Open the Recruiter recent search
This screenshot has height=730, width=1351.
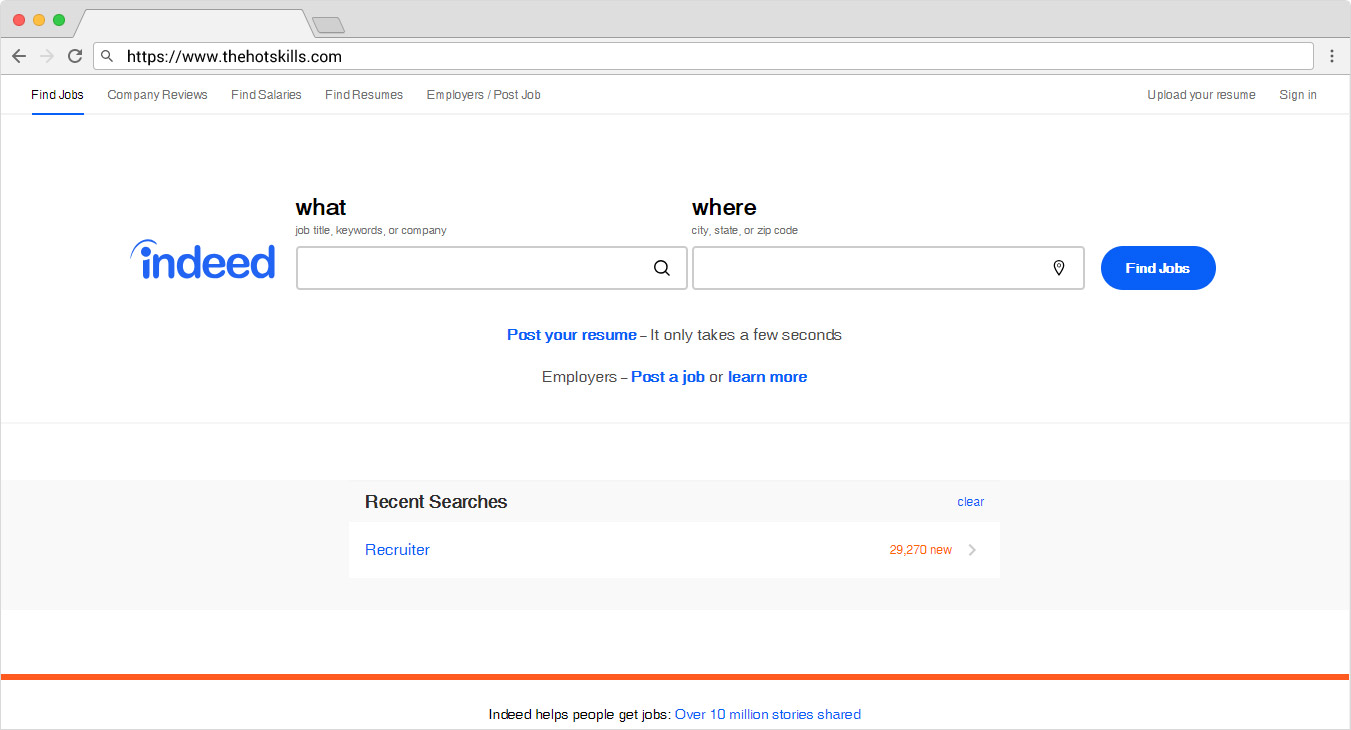[397, 550]
